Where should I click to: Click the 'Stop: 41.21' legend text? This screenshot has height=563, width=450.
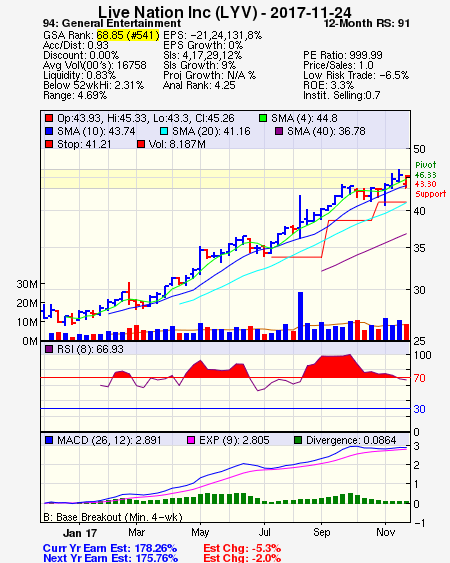[84, 144]
